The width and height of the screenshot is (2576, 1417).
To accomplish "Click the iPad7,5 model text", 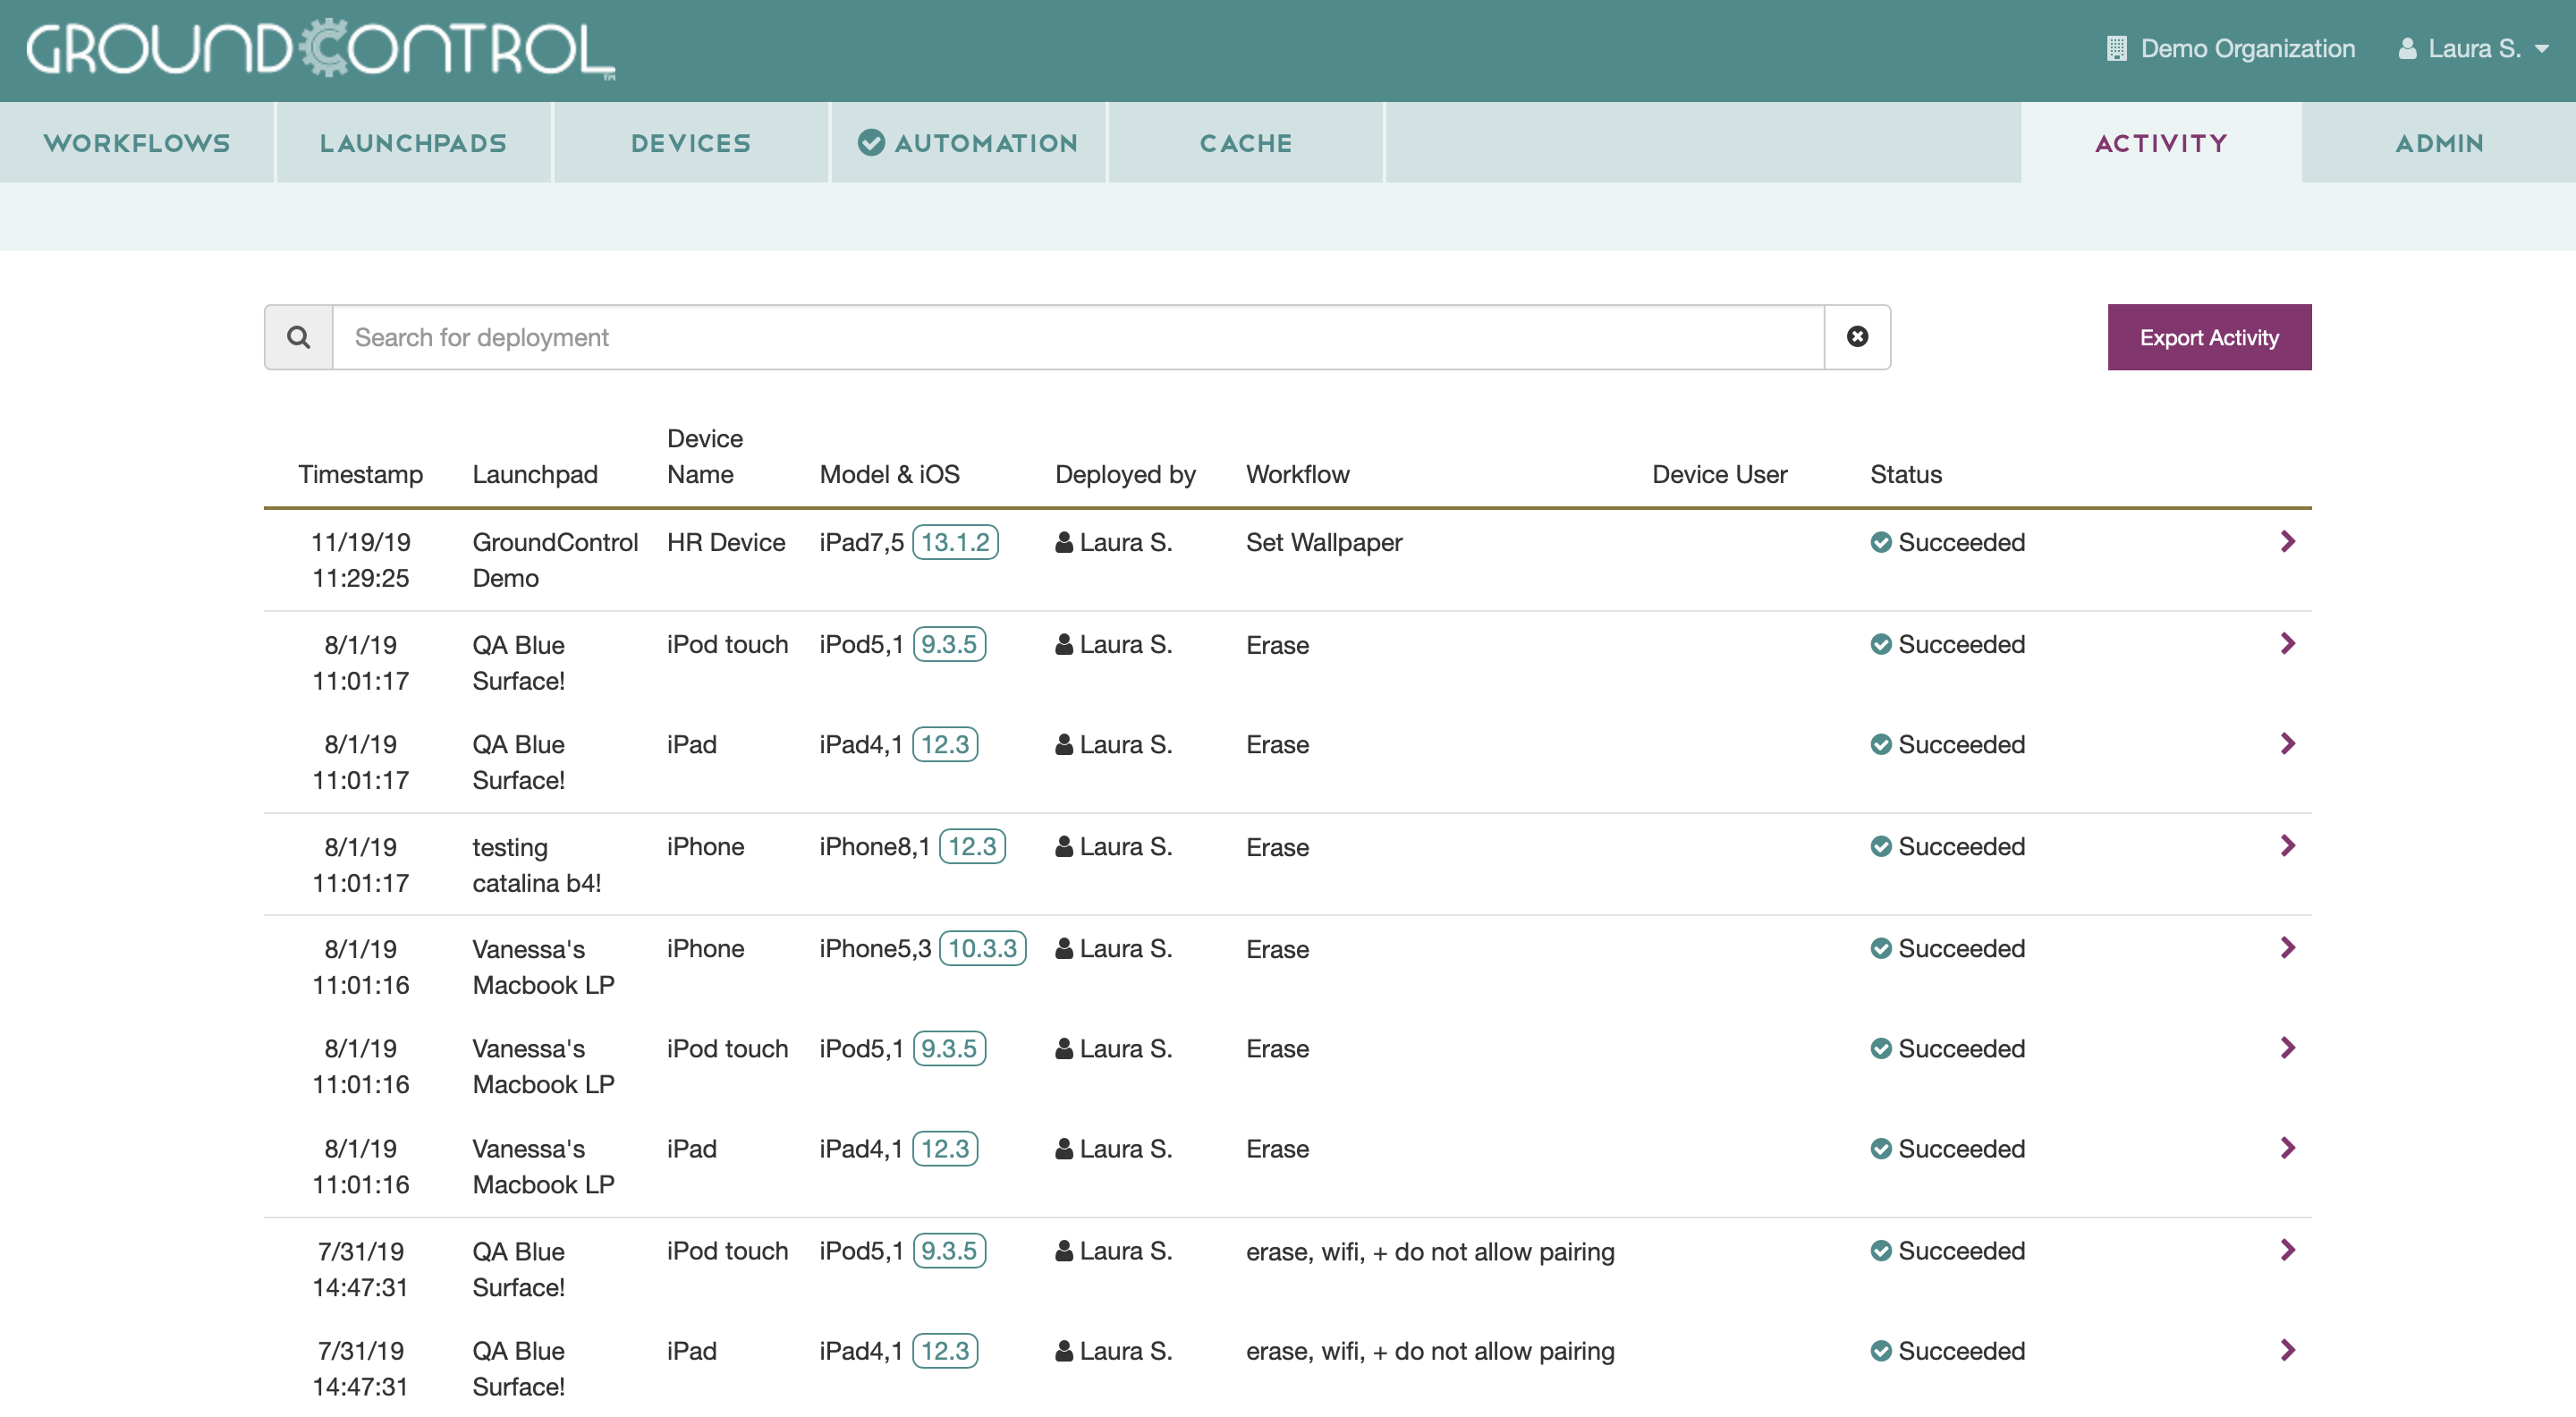I will click(861, 542).
